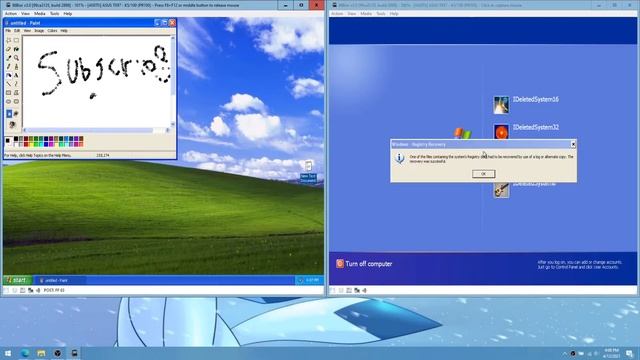This screenshot has width=640, height=360.
Task: Click Paint's horizontal canvas scrollbar
Action: click(x=96, y=130)
